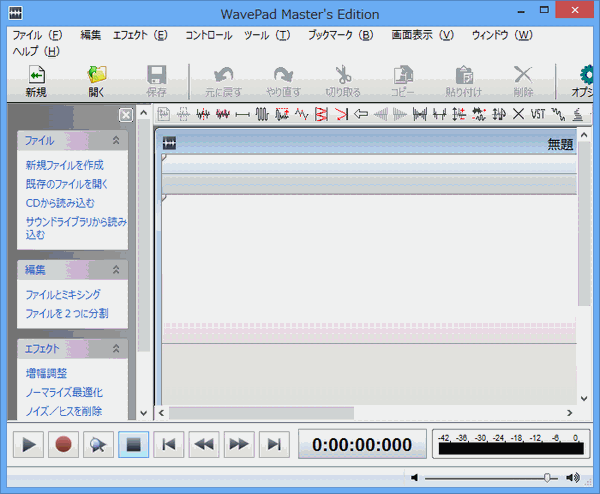Click the zigzag envelope effect icon
The image size is (600, 494).
pos(302,114)
